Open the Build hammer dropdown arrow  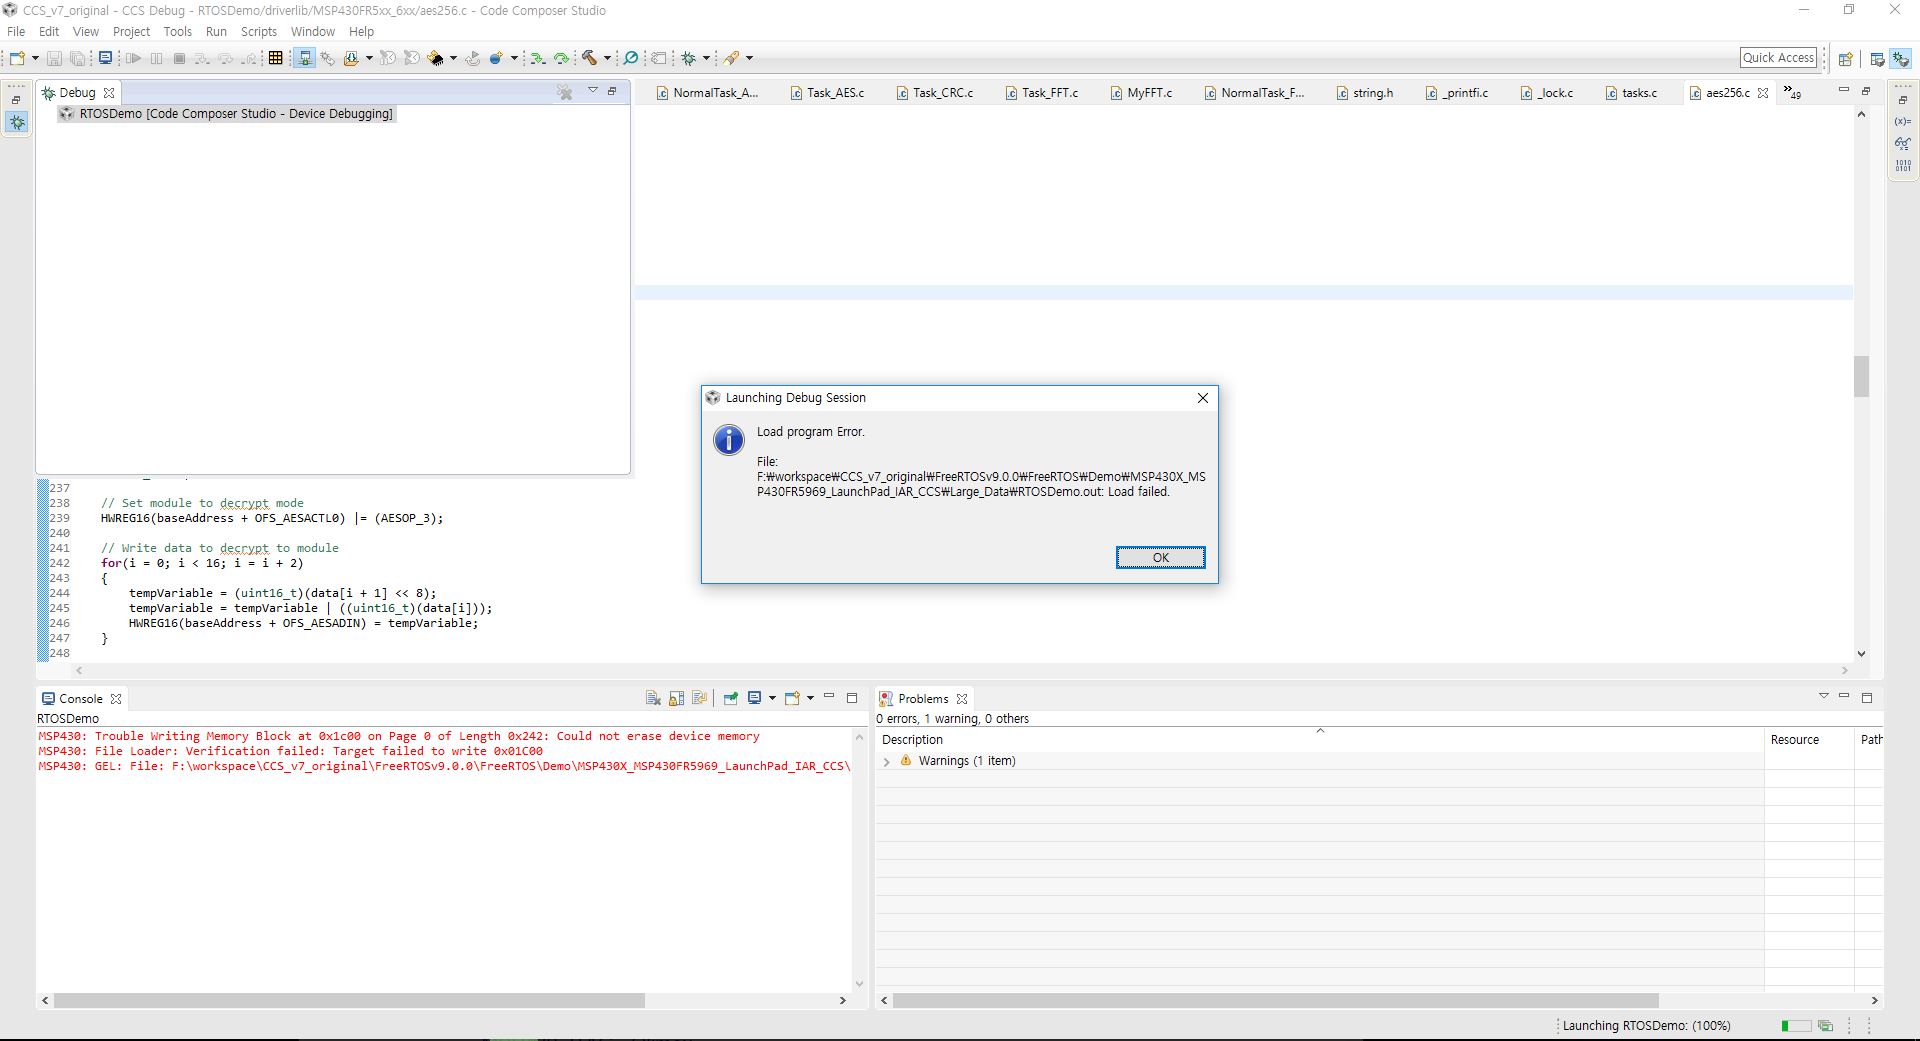pos(607,58)
